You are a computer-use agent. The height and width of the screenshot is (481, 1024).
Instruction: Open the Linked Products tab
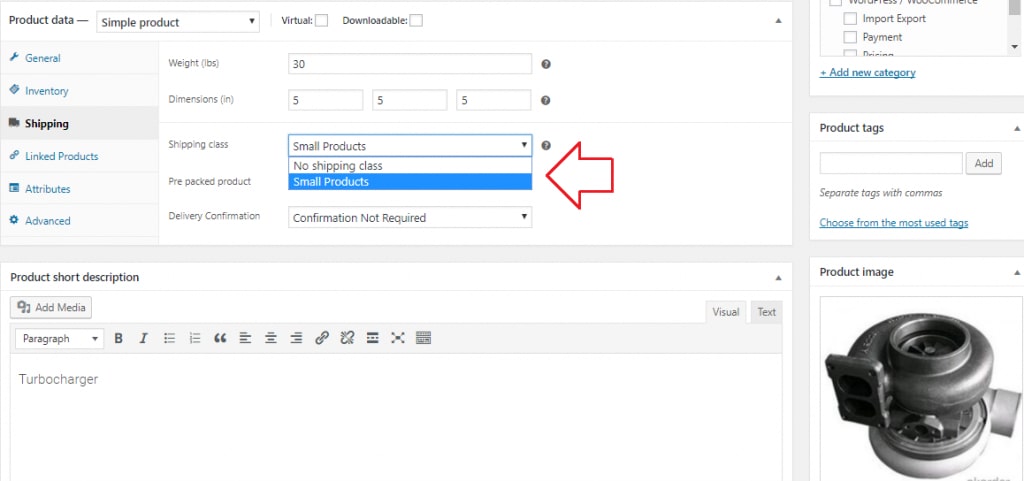pos(79,156)
